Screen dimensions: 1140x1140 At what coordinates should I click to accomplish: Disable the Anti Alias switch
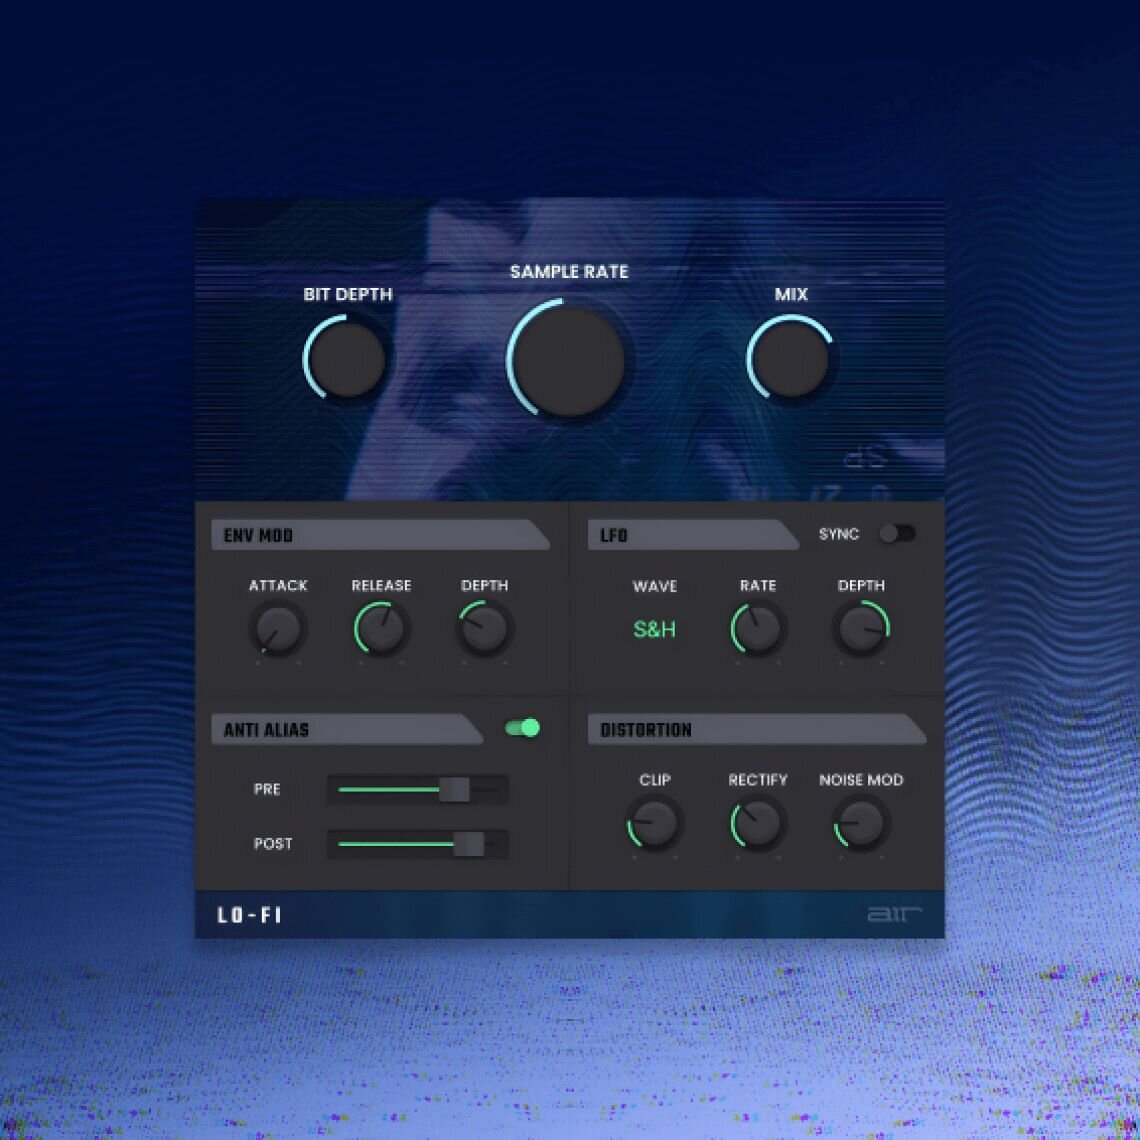523,728
